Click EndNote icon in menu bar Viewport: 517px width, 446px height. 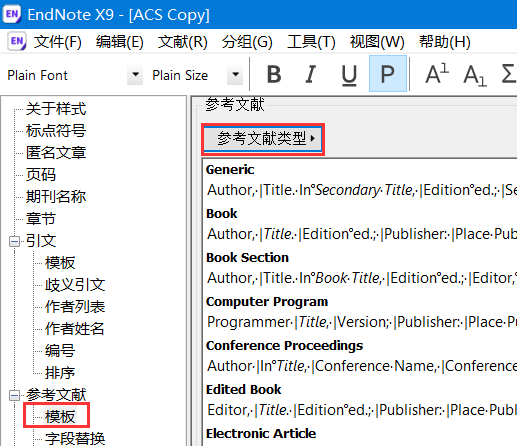(x=17, y=41)
